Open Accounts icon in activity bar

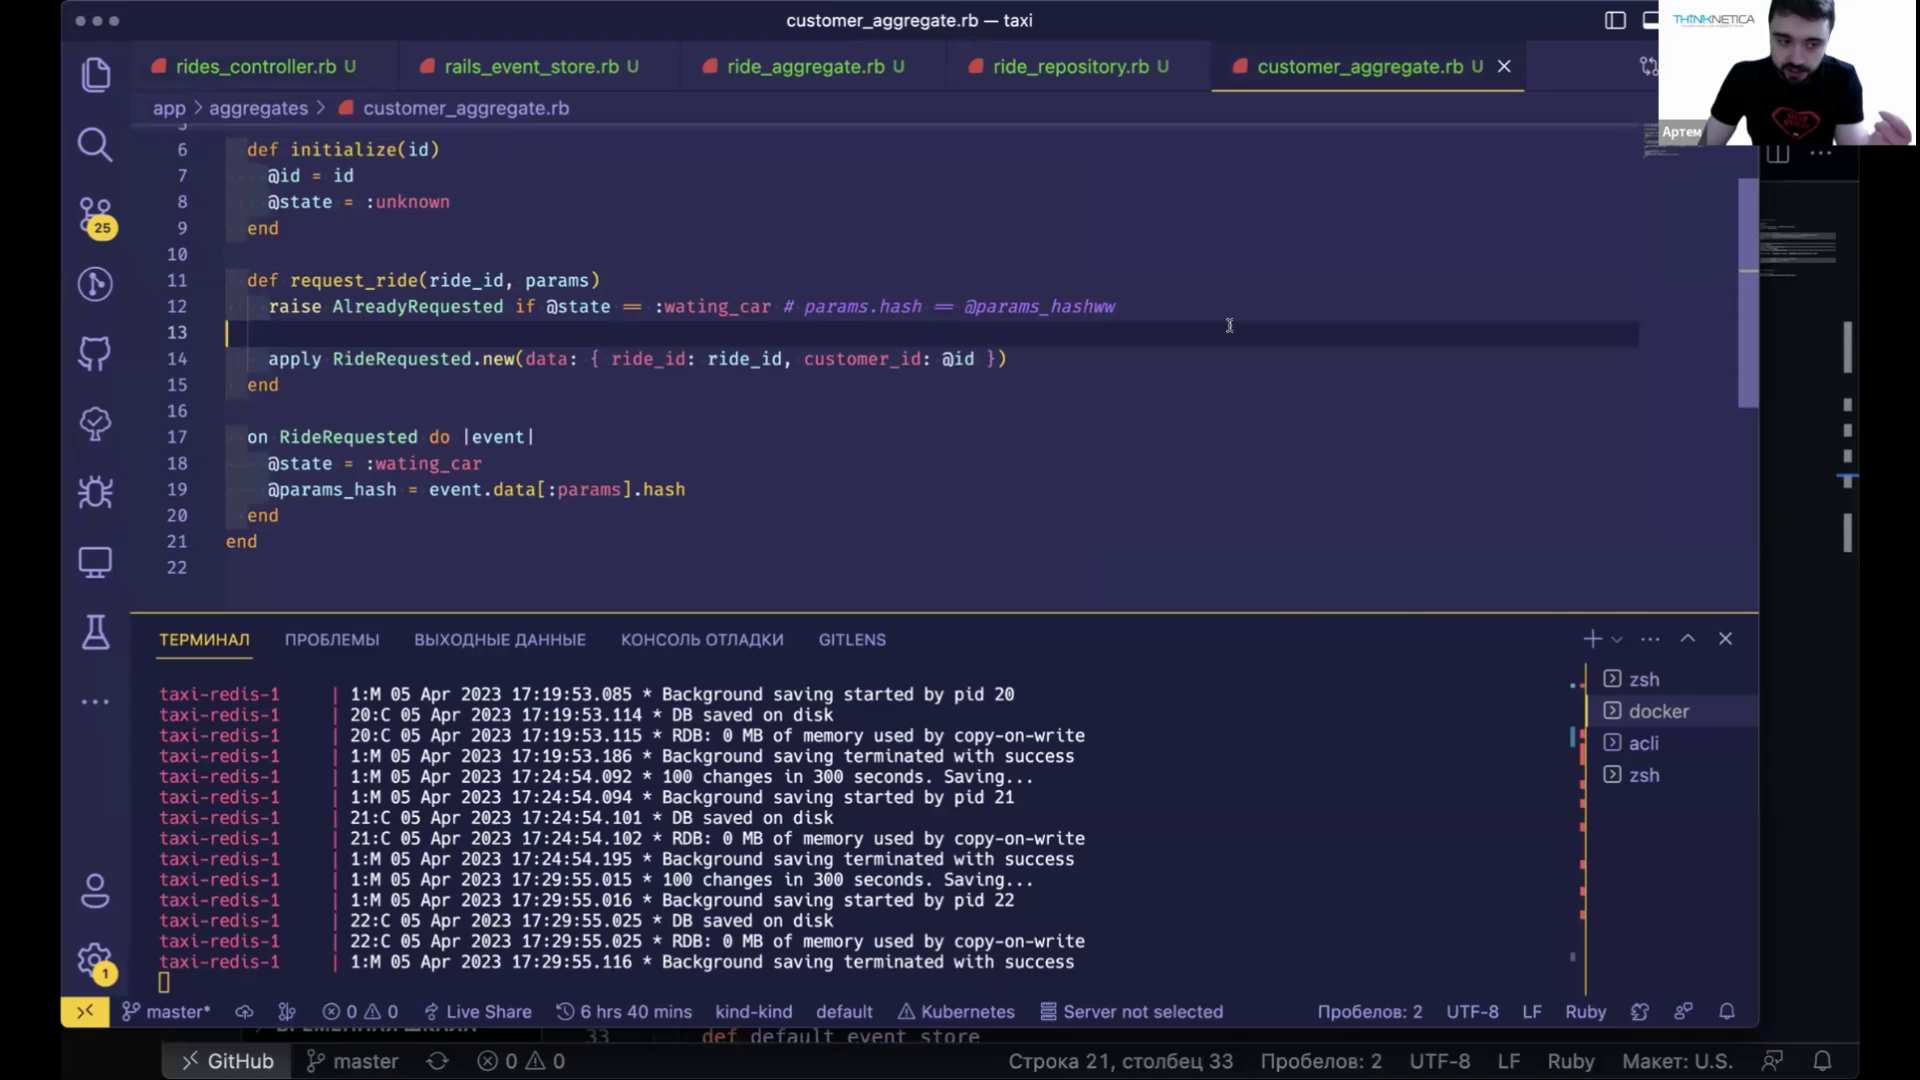tap(95, 891)
